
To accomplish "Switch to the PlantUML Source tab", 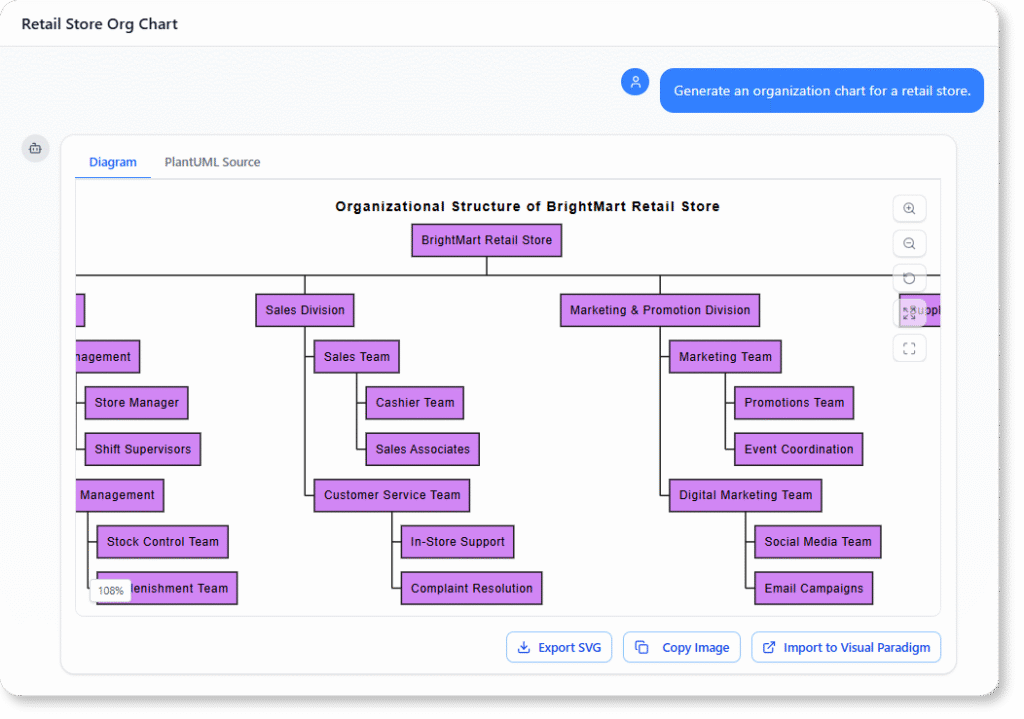I will (x=211, y=161).
